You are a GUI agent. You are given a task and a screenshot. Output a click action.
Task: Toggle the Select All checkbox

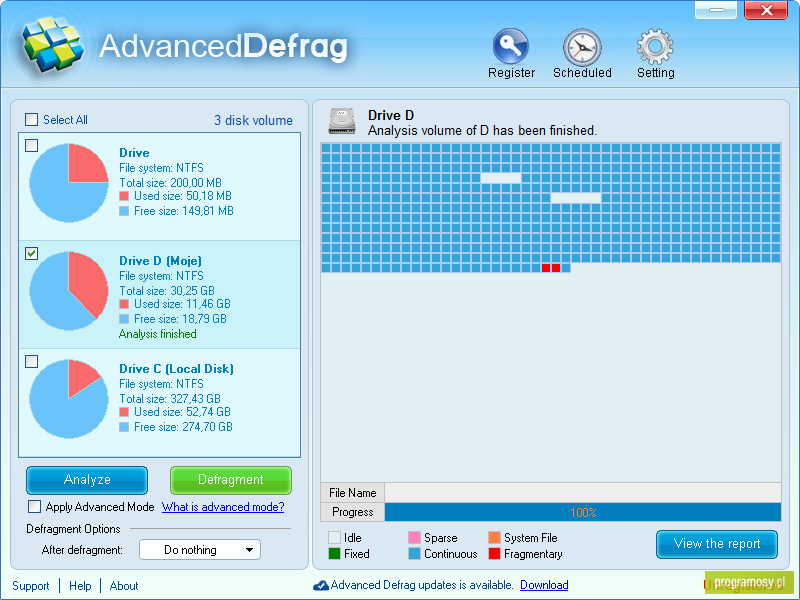[32, 119]
